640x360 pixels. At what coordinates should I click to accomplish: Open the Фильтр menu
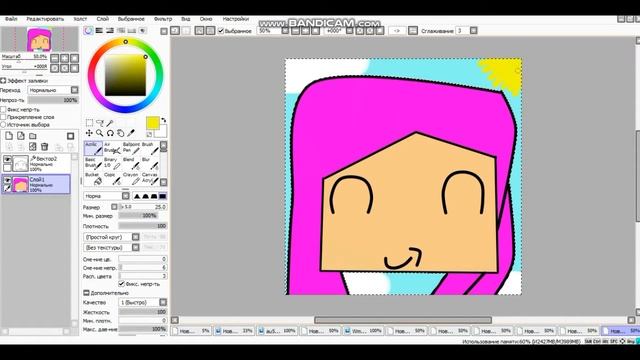163,19
